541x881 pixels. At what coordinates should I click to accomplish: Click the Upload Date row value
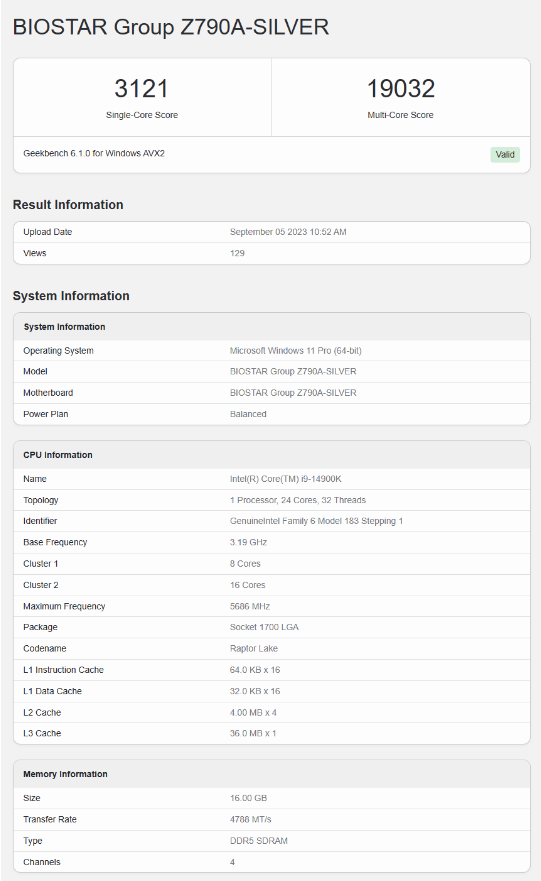click(288, 232)
